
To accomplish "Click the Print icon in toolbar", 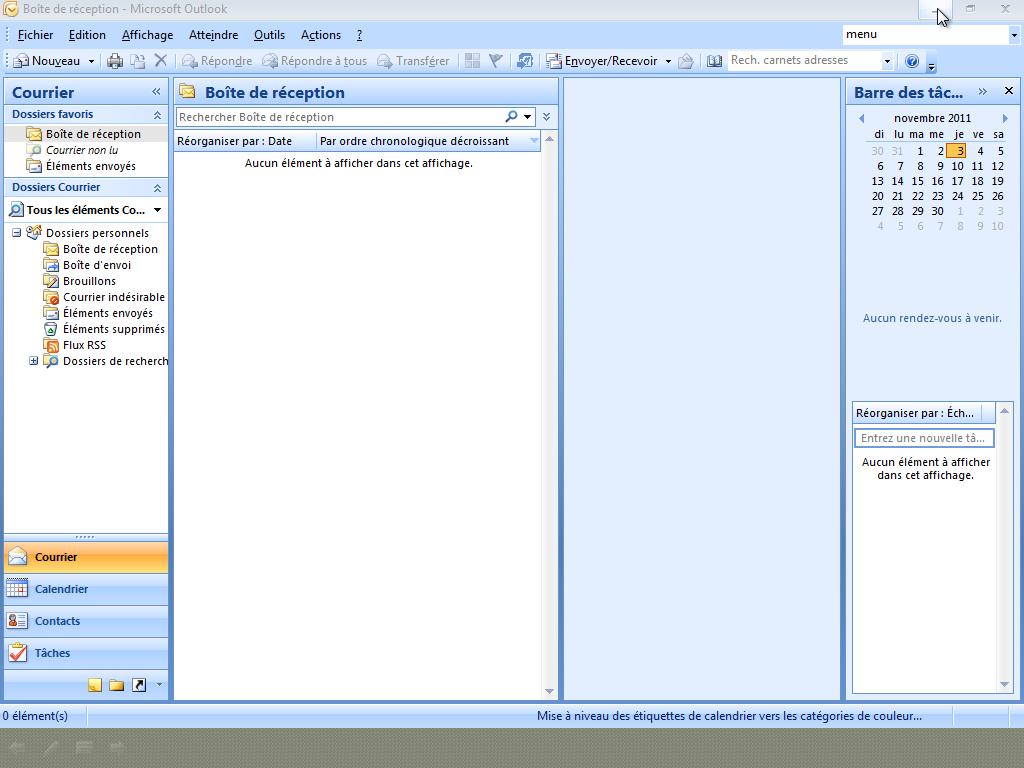I will coord(115,61).
